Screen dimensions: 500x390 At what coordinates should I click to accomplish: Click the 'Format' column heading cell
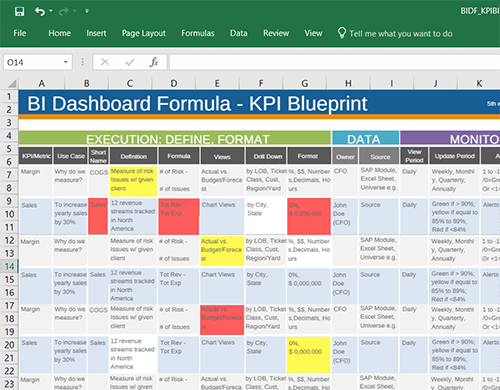(x=309, y=156)
